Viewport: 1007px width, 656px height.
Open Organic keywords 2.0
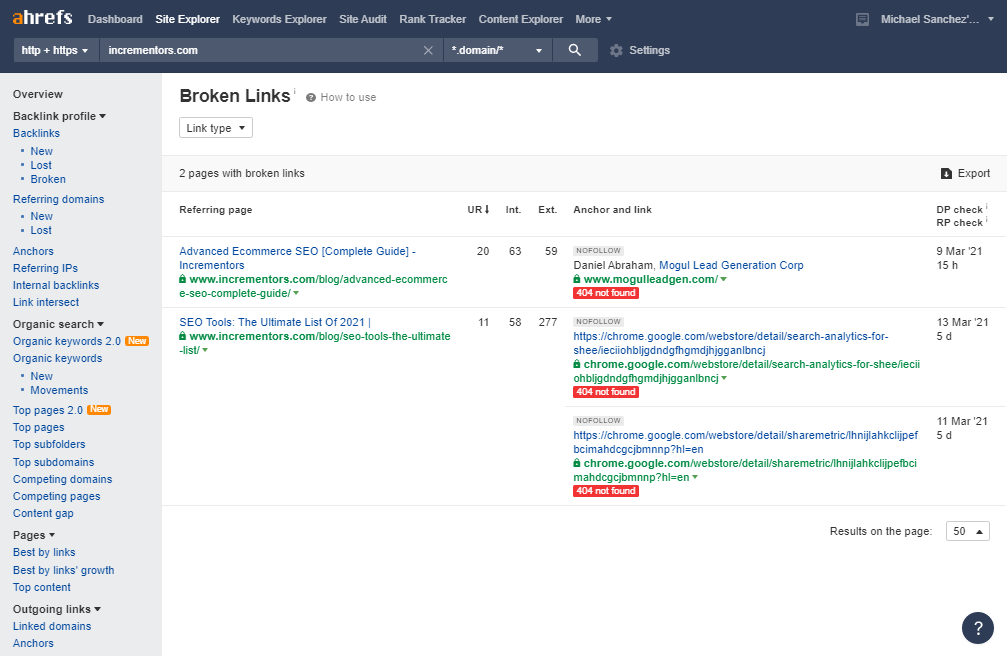(67, 341)
